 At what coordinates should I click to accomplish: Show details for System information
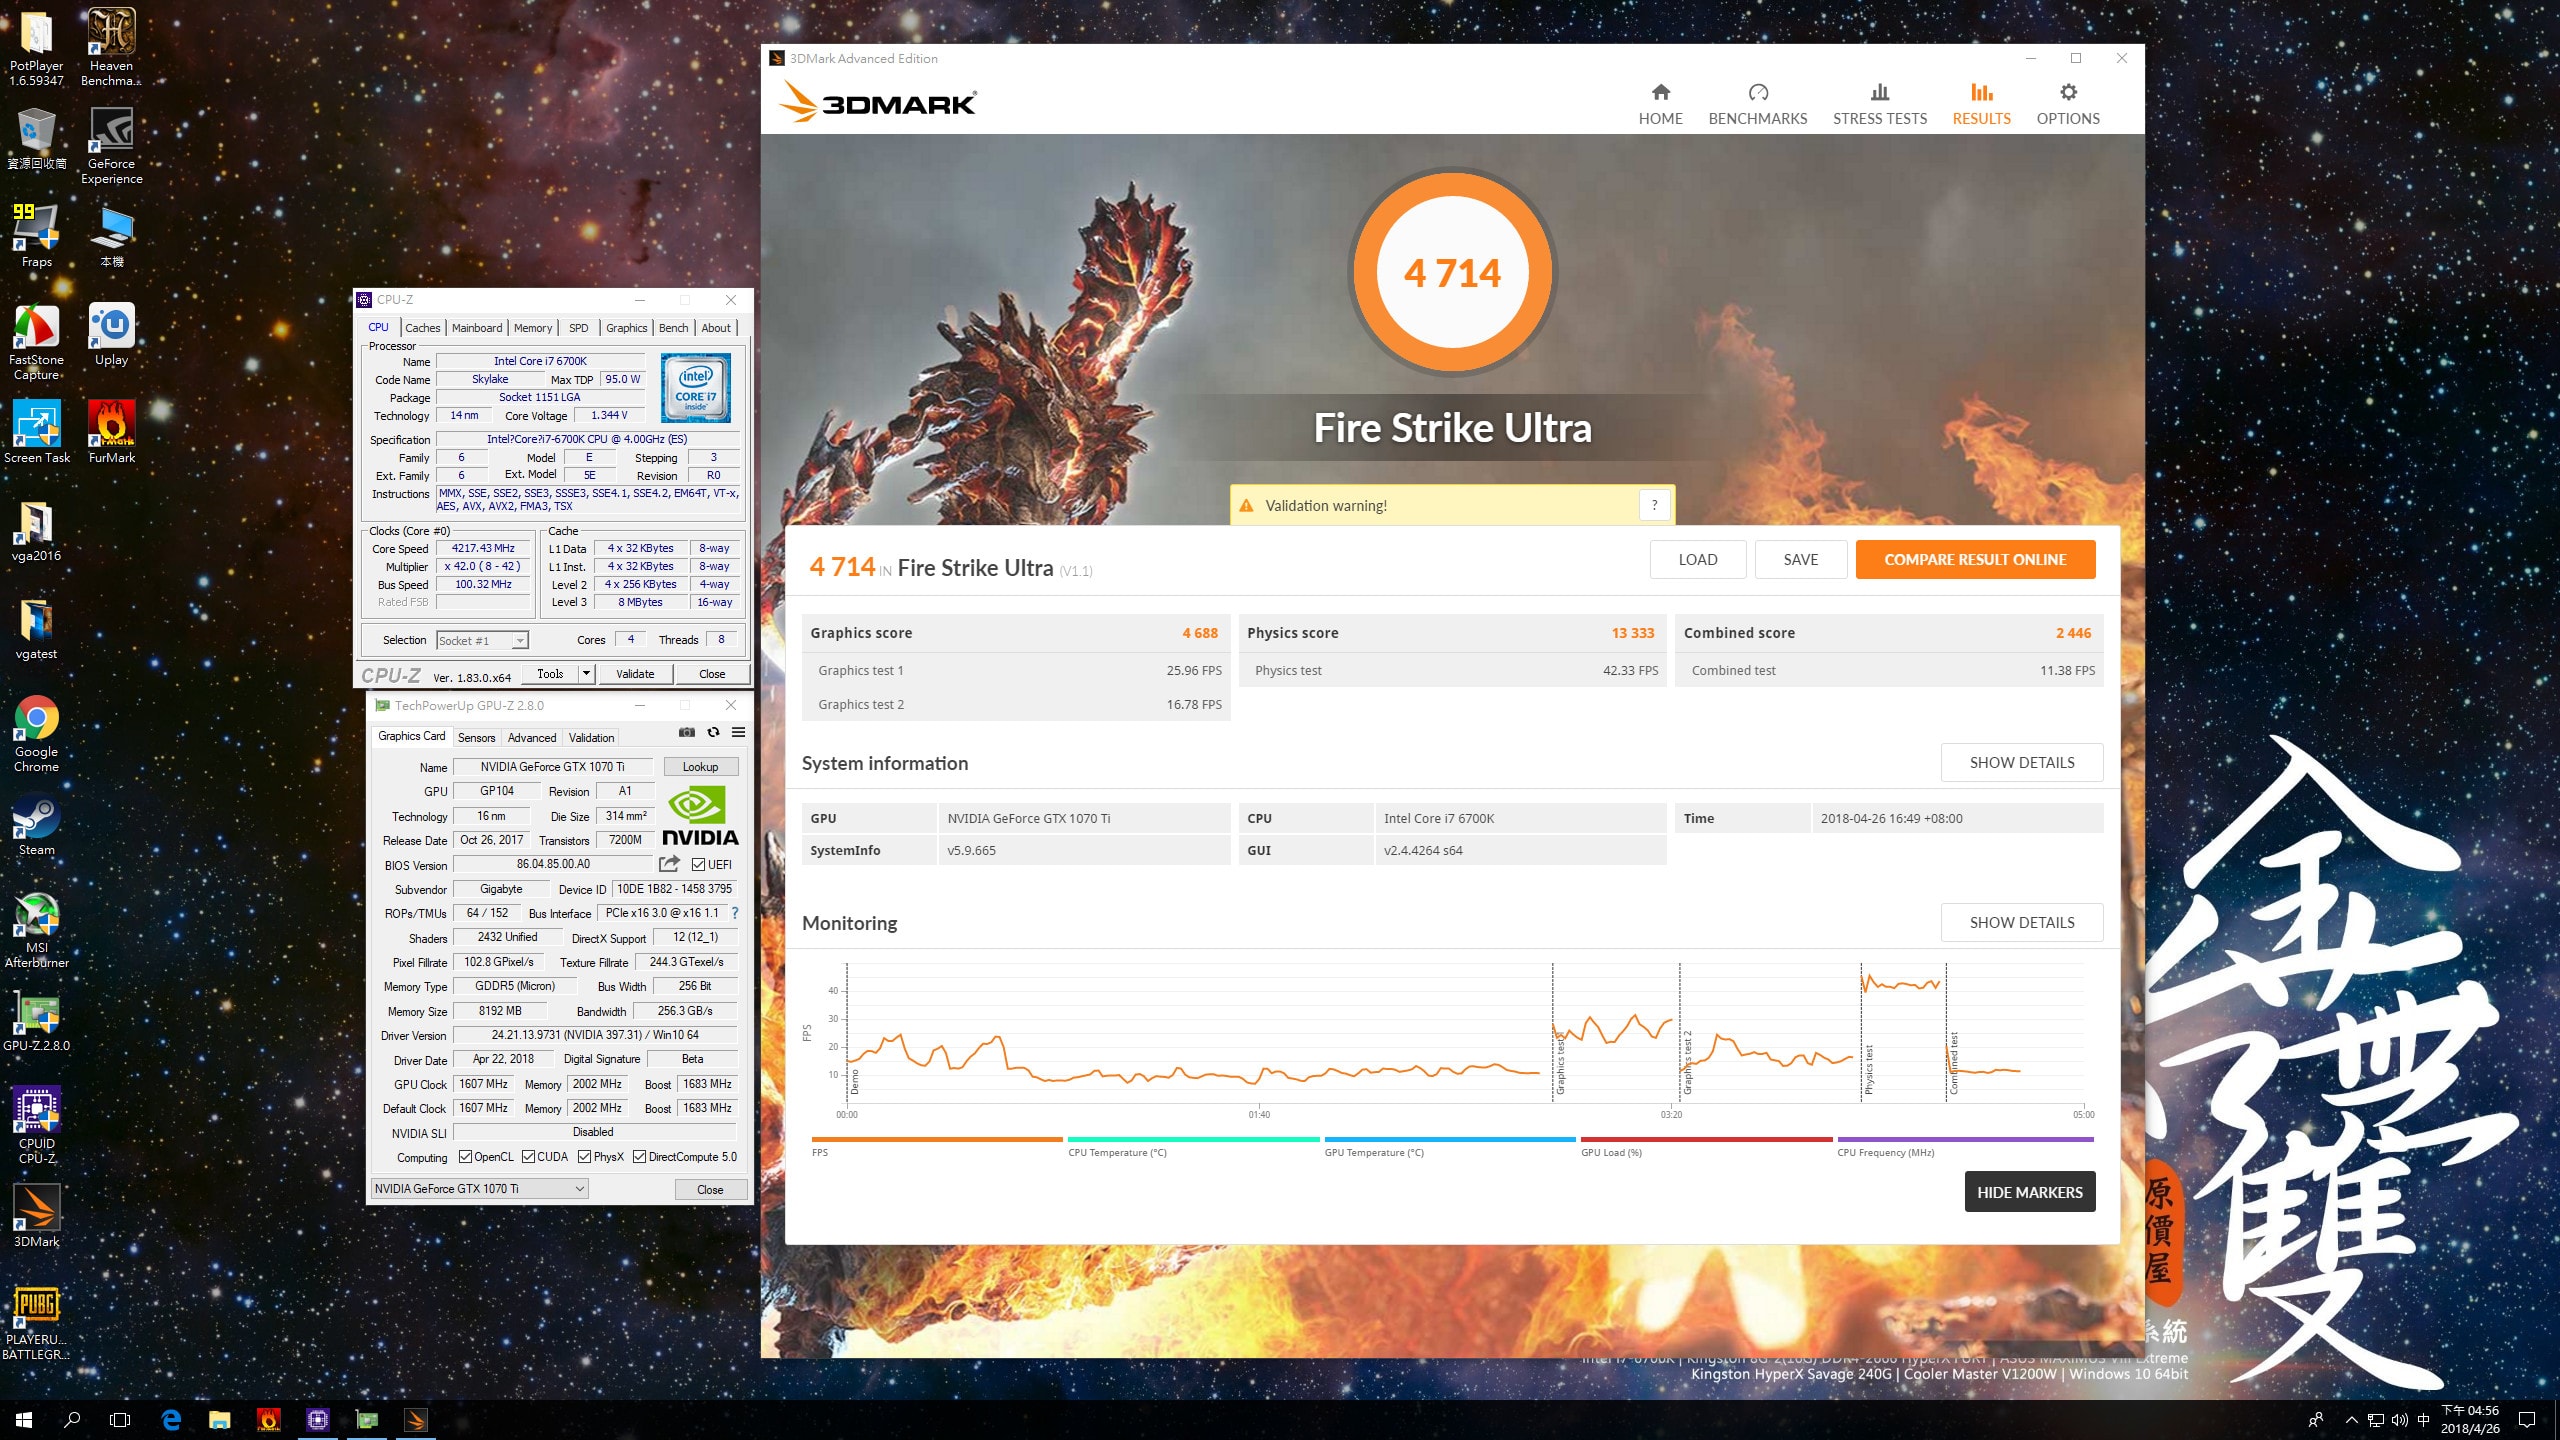tap(2021, 763)
